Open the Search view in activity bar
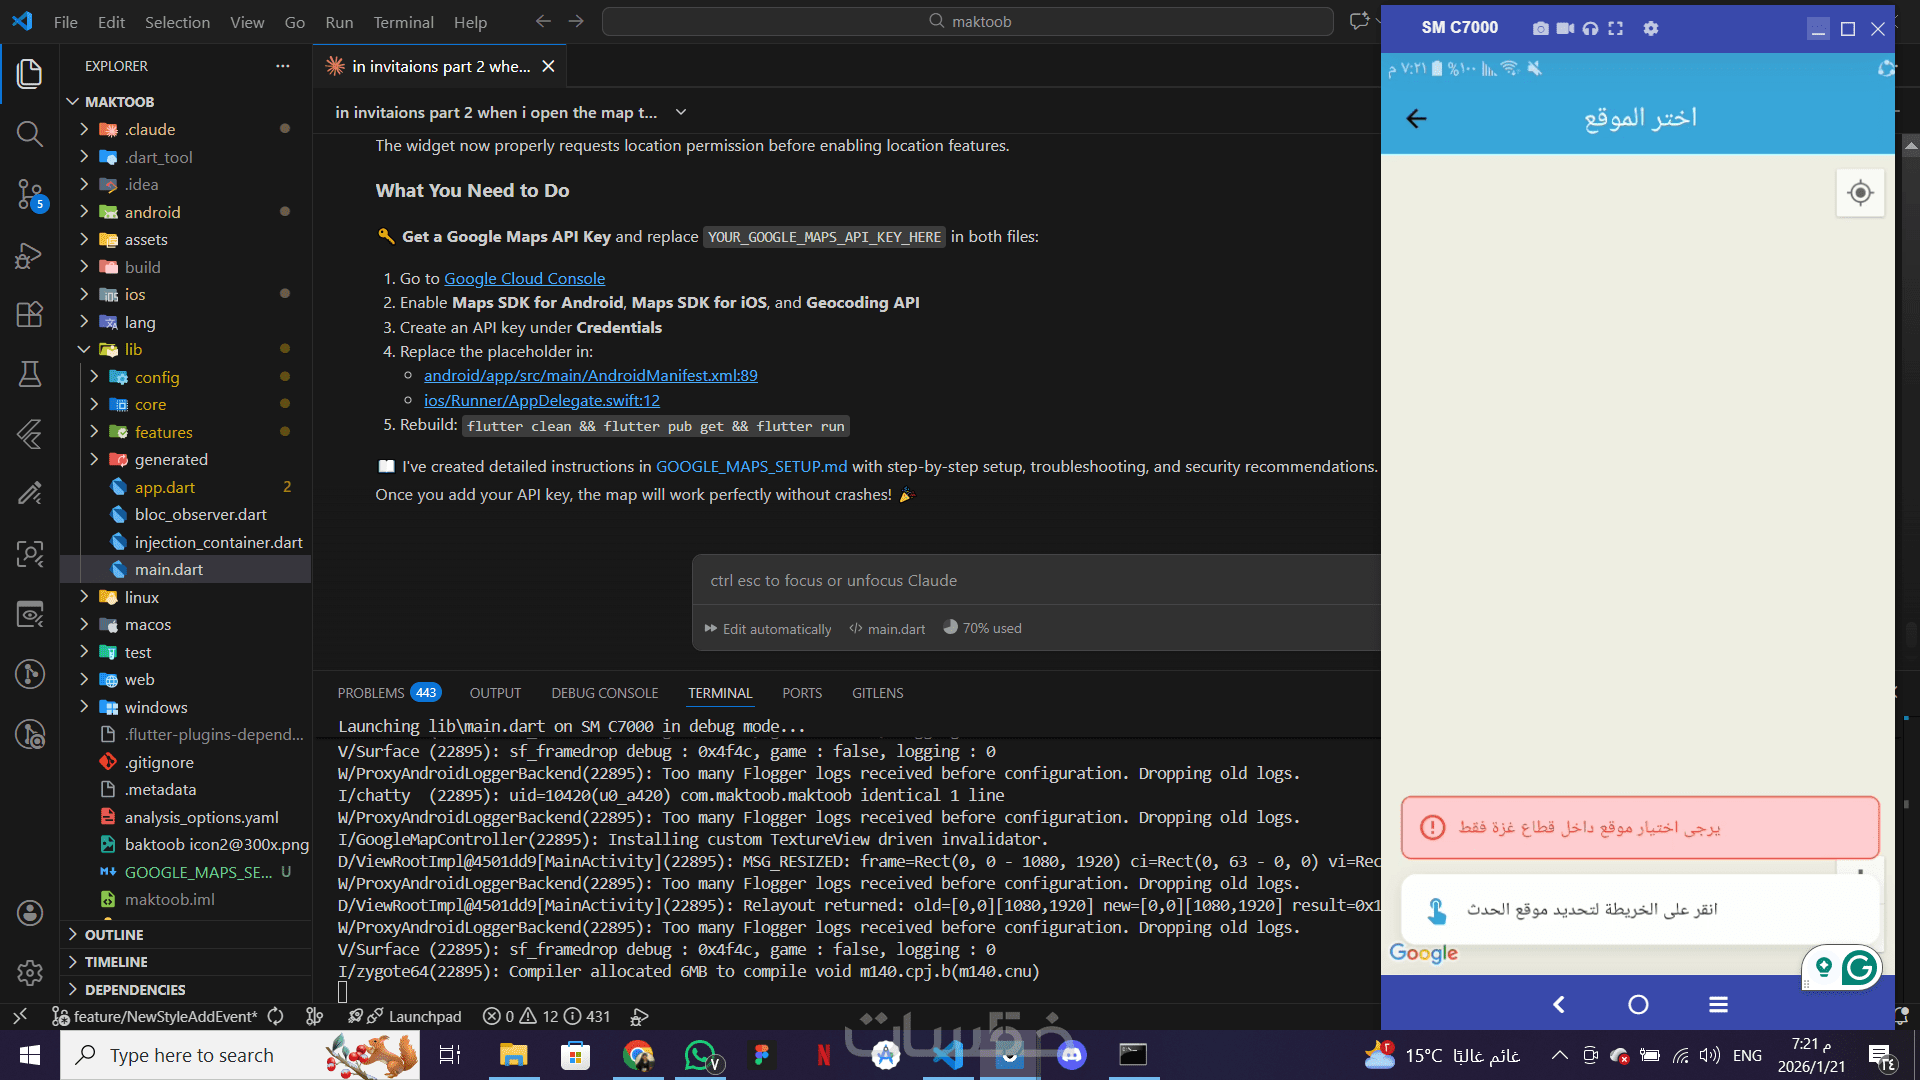 tap(30, 133)
